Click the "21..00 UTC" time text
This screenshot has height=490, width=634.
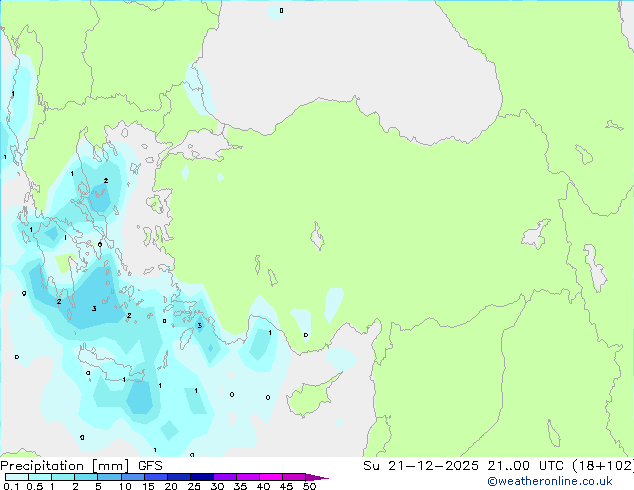click(x=525, y=466)
